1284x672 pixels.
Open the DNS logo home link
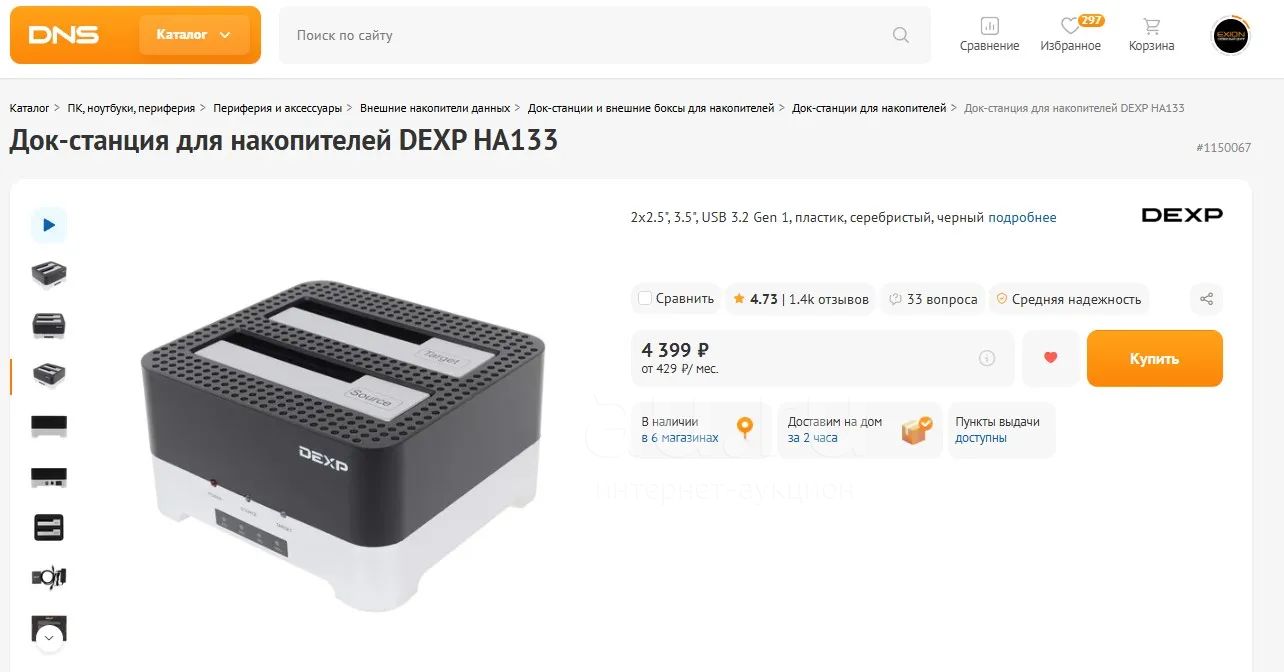63,35
